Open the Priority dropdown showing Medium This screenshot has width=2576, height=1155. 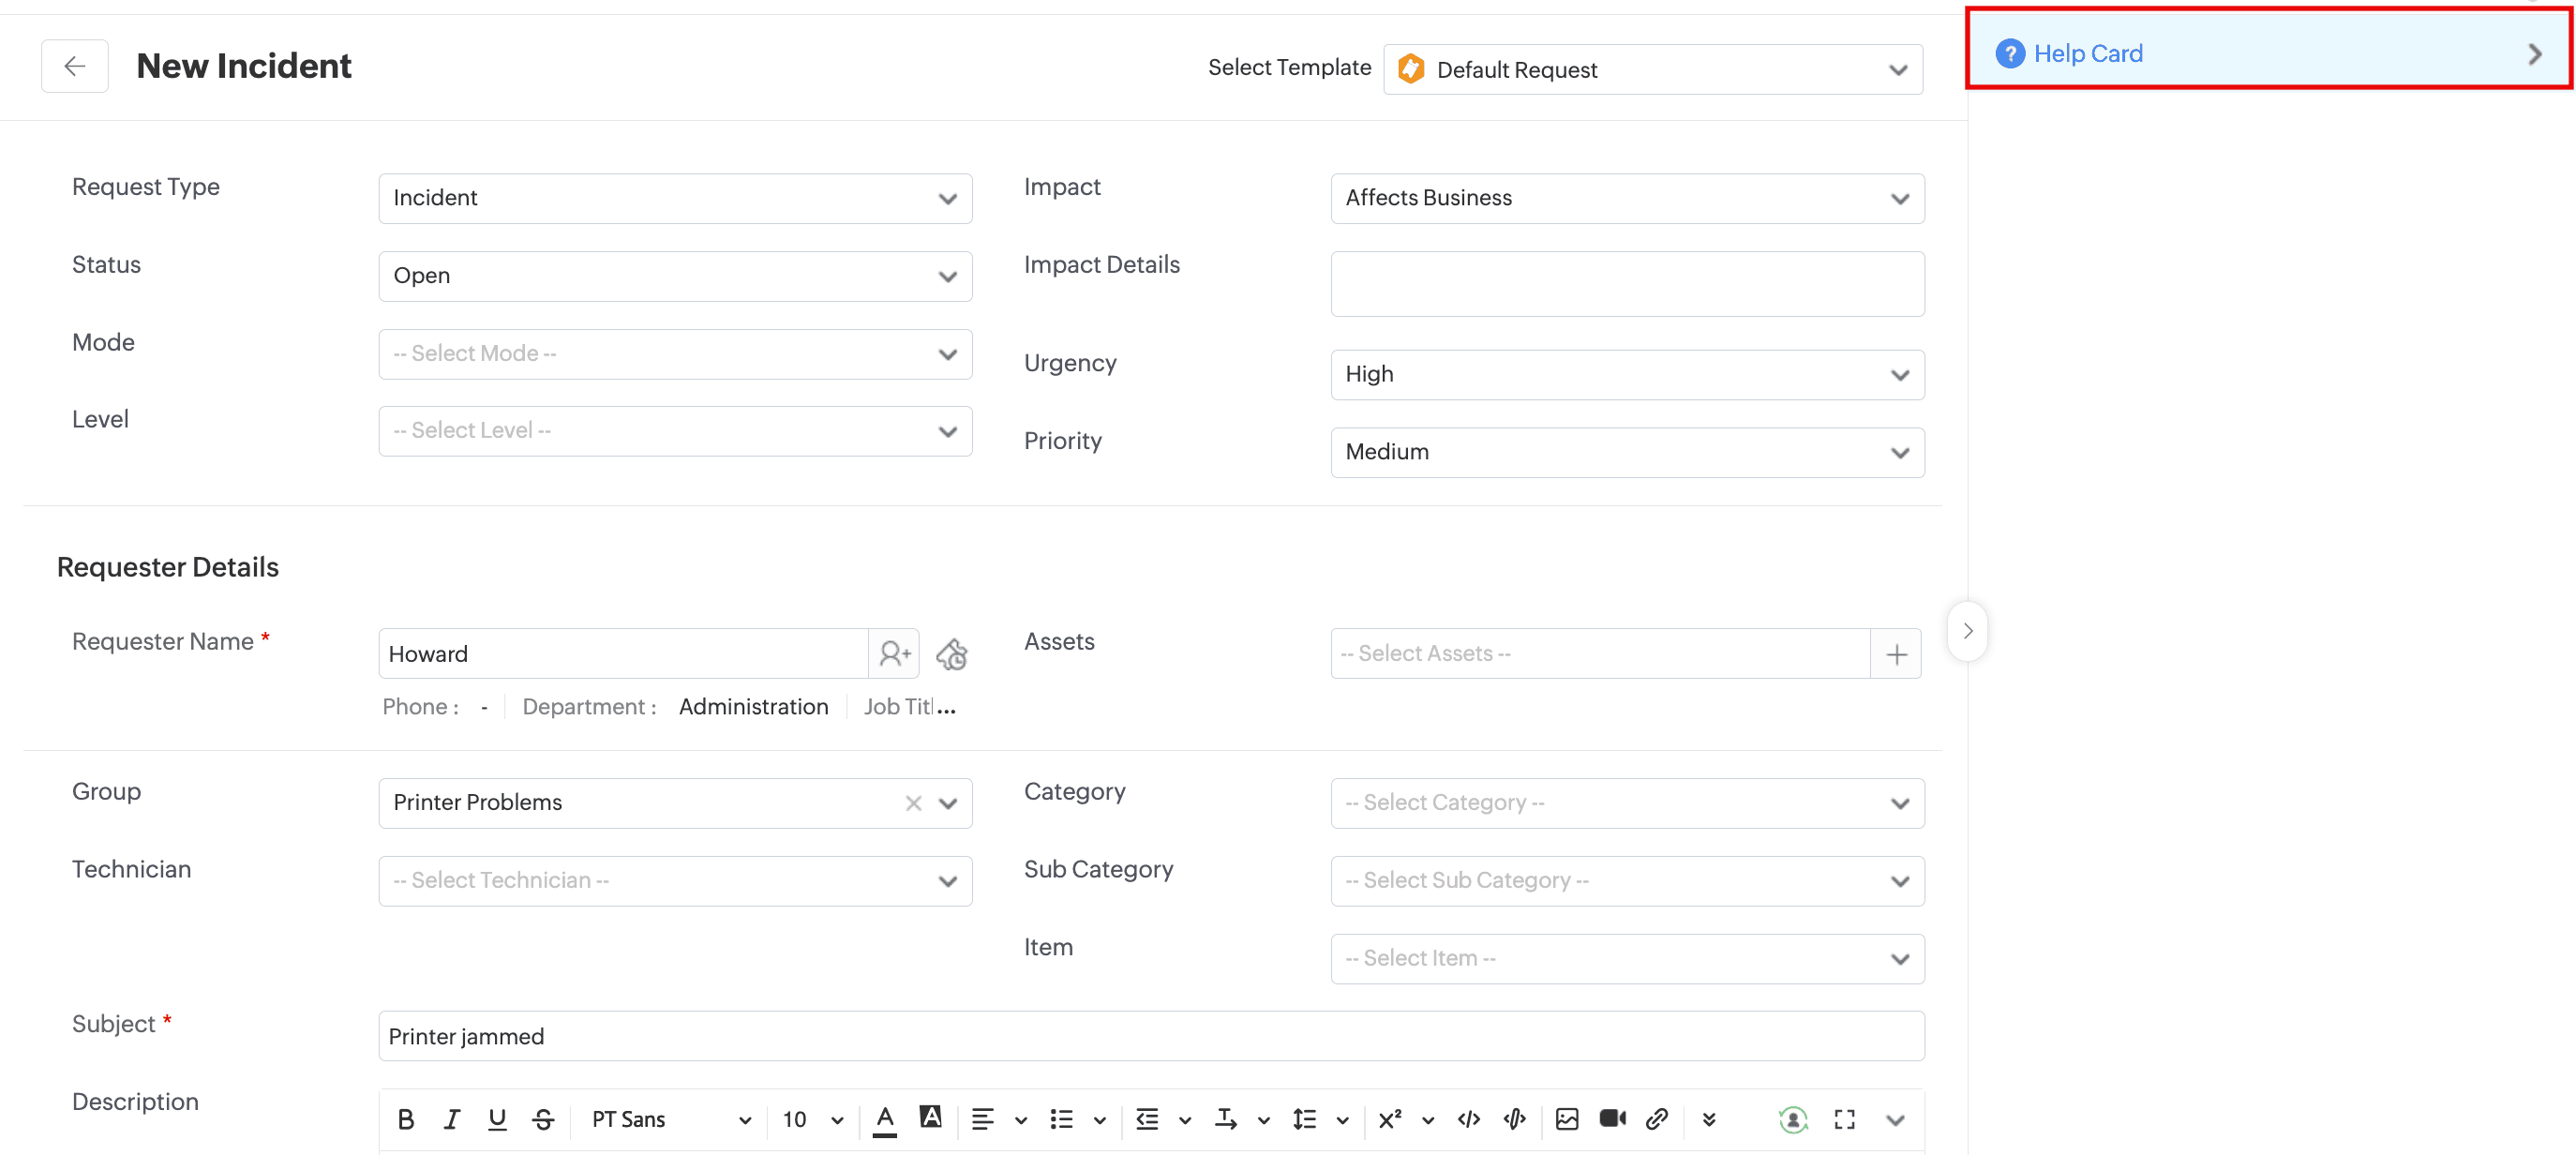pos(1626,452)
